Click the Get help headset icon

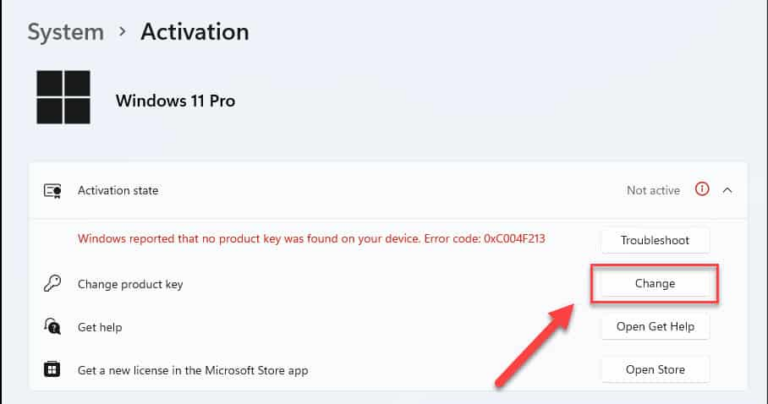pos(52,326)
